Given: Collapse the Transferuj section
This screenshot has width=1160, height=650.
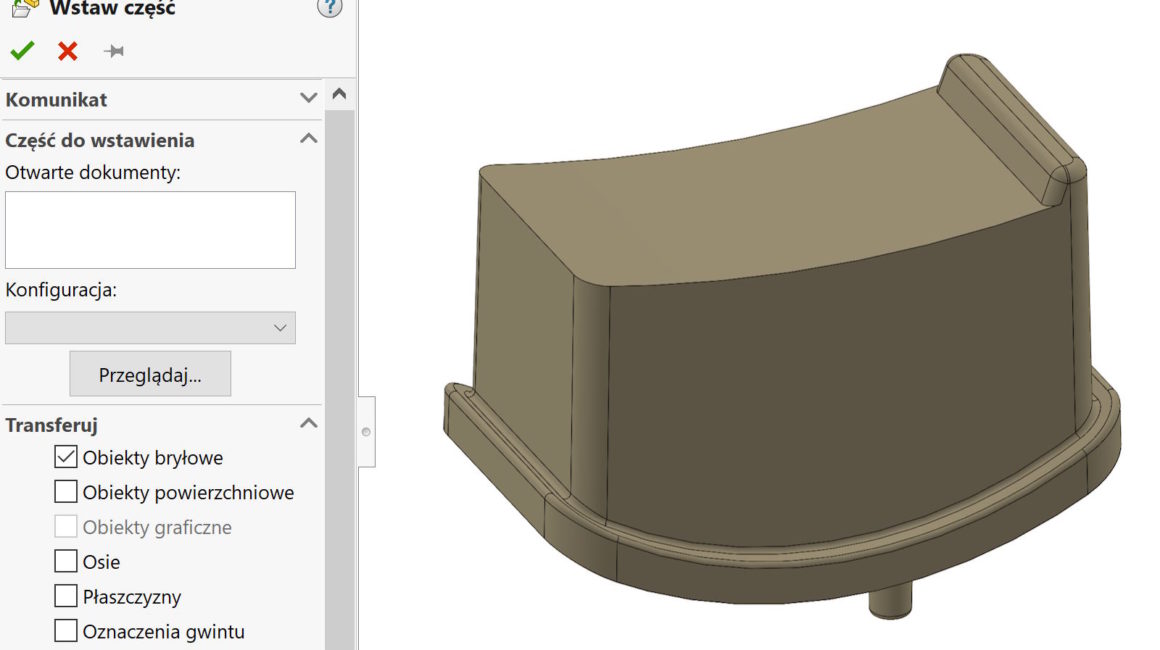Looking at the screenshot, I should [309, 424].
